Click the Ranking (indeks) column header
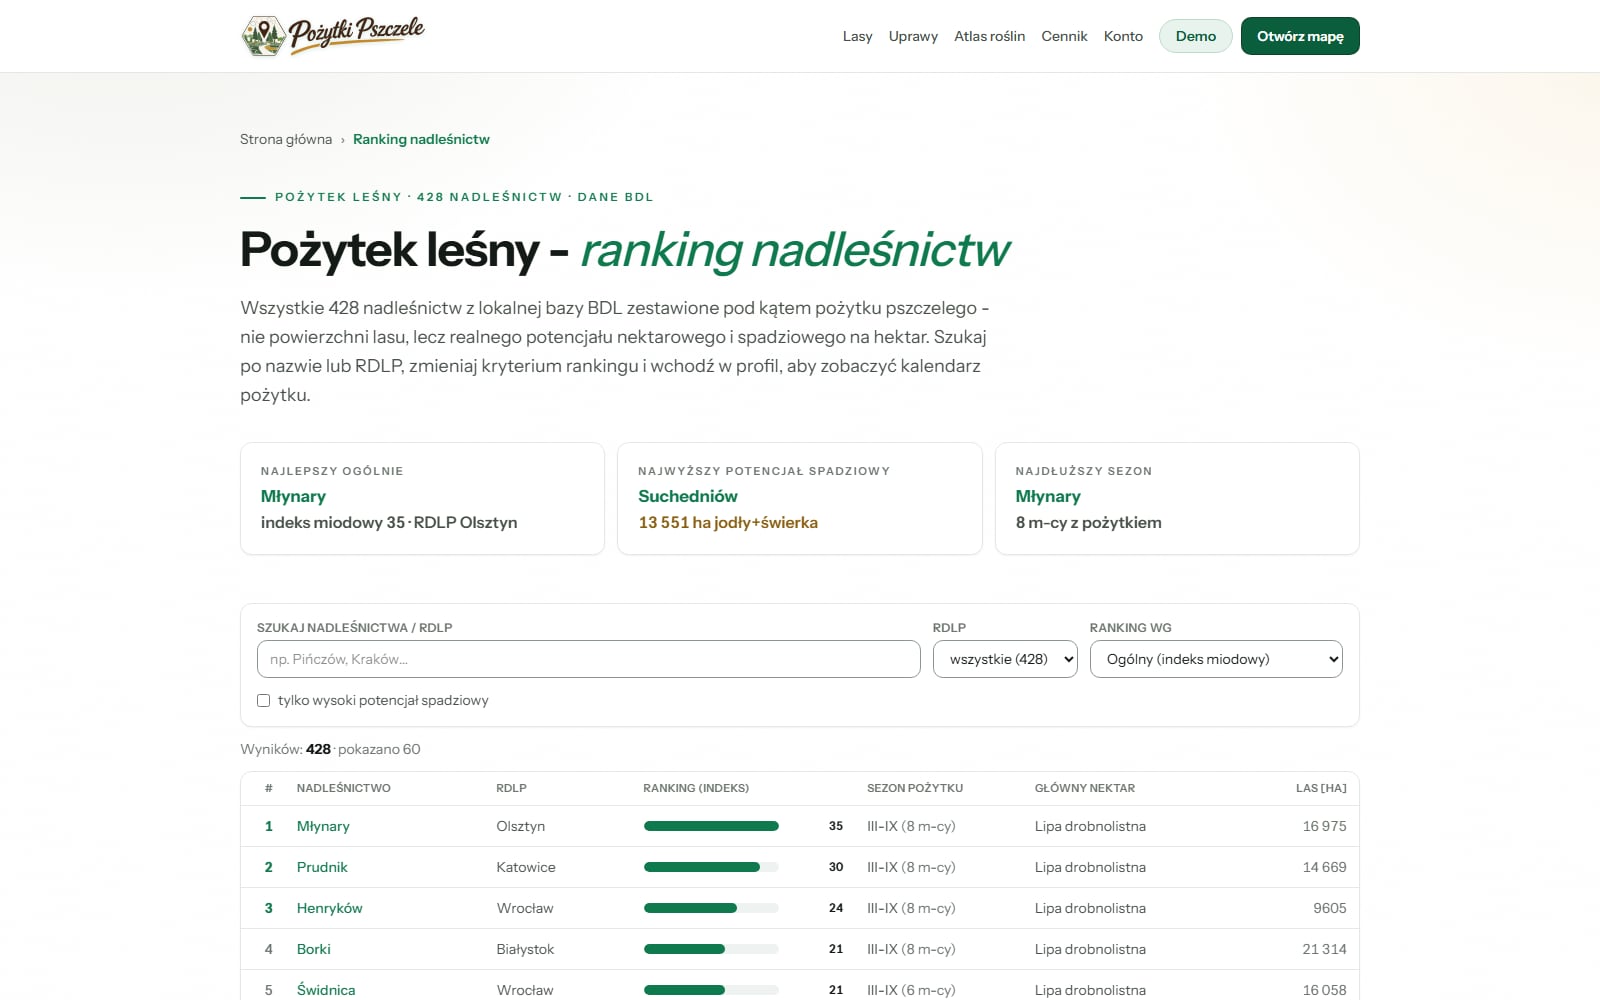 [696, 788]
